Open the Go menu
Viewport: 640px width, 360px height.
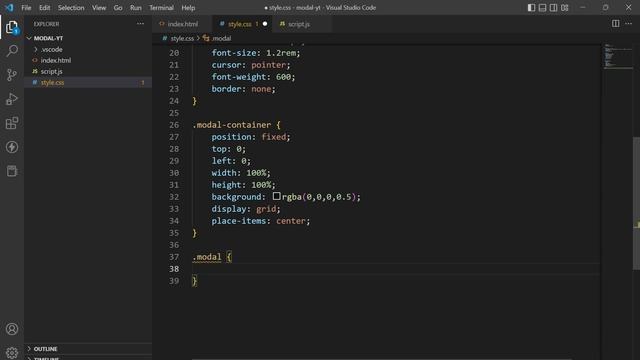point(118,7)
